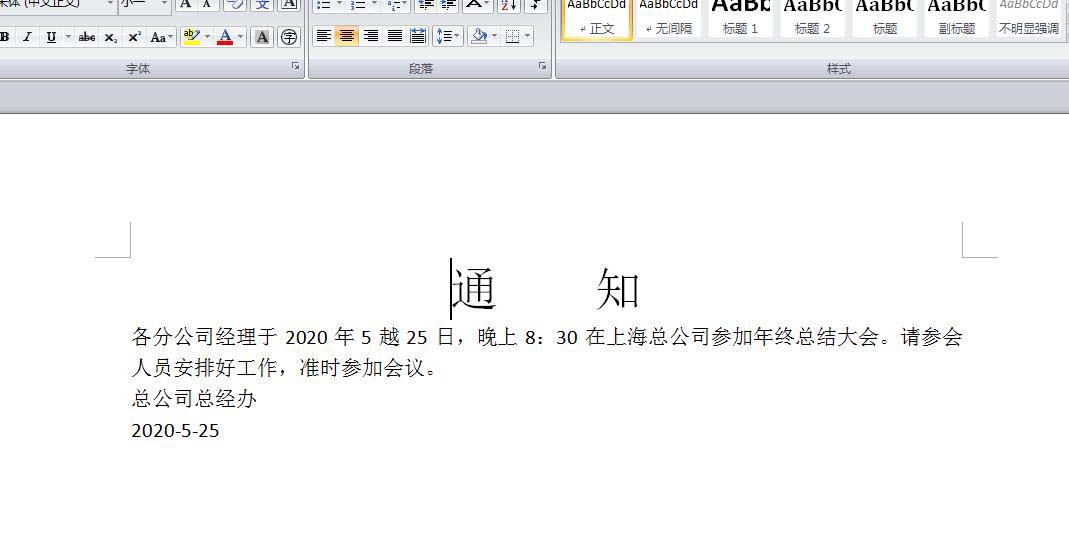Click the Character Border icon
This screenshot has width=1069, height=547.
click(x=289, y=4)
